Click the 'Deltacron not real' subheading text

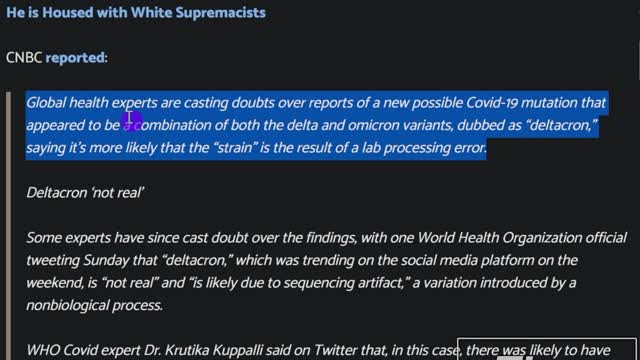(85, 193)
